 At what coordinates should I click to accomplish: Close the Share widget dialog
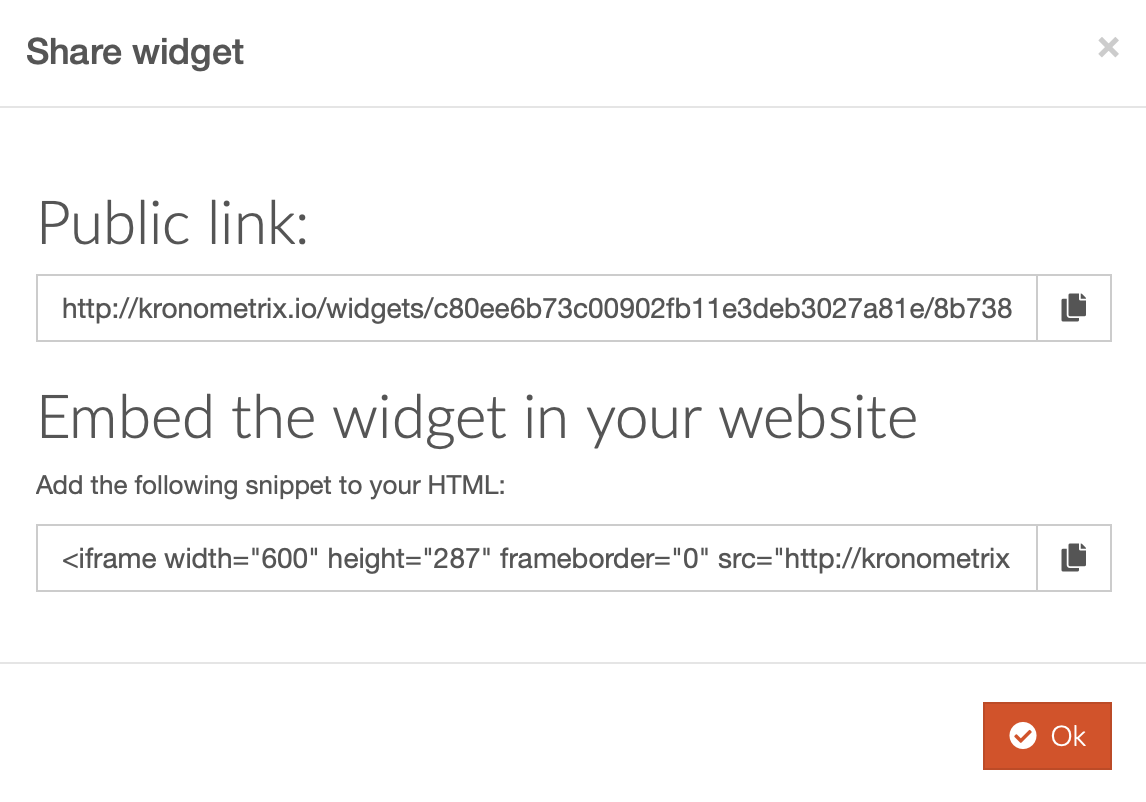1108,48
